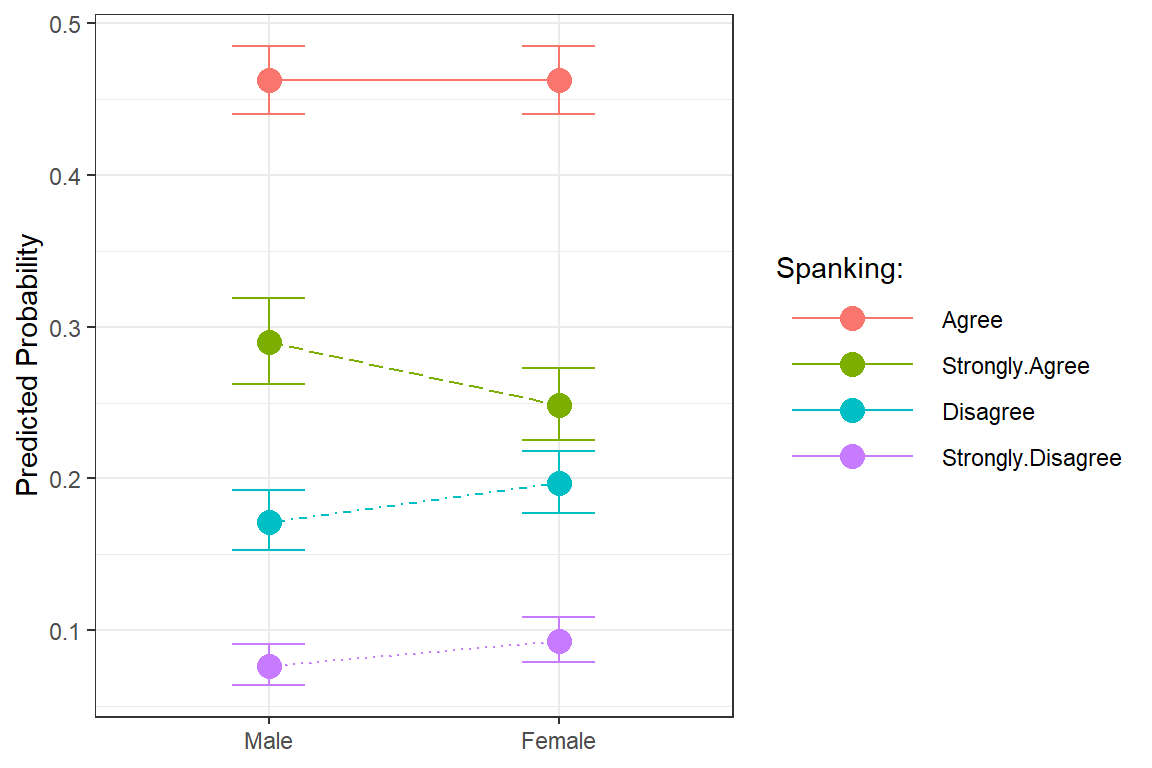Click the purple Strongly.Disagree legend marker
1152x768 pixels.
click(852, 457)
